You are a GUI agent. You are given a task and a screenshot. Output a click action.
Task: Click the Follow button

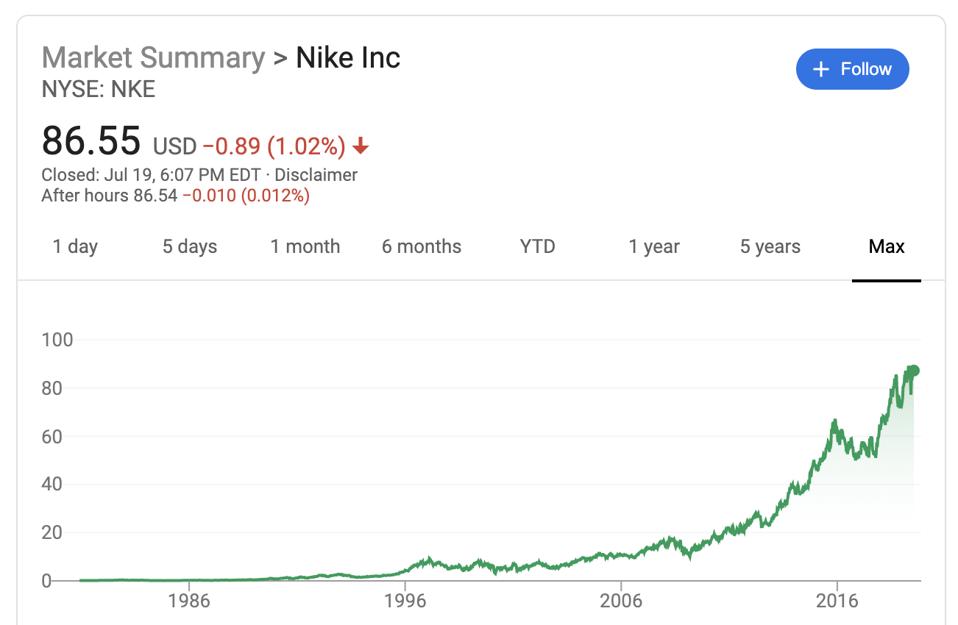[x=852, y=69]
